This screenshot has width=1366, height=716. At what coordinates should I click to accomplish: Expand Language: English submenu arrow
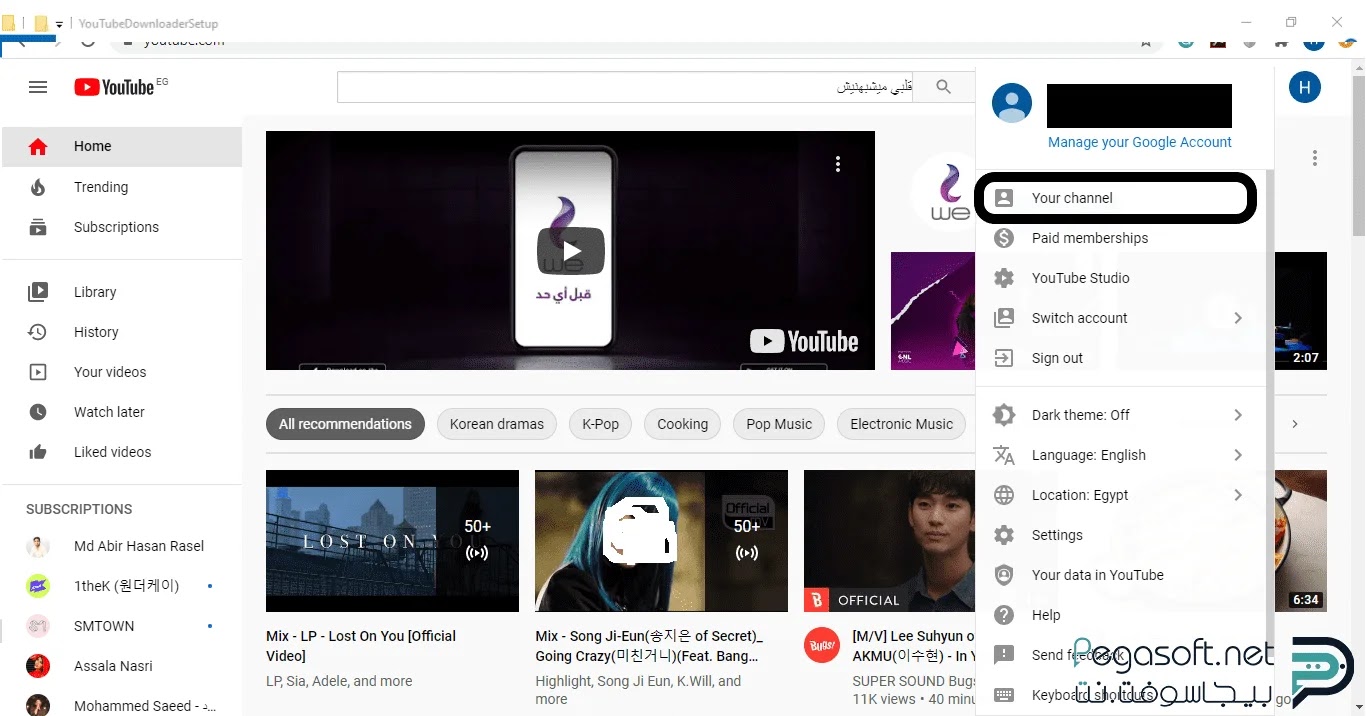point(1238,455)
